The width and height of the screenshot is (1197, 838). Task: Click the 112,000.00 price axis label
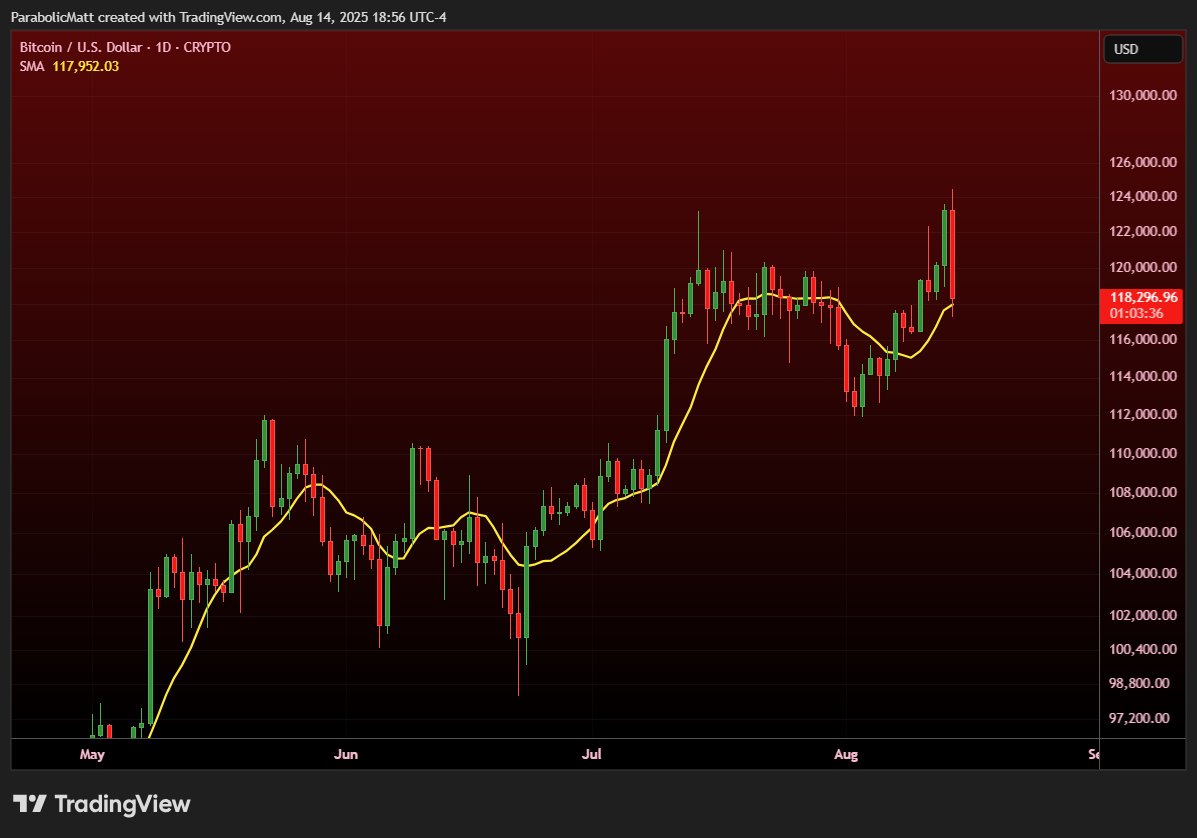1142,414
